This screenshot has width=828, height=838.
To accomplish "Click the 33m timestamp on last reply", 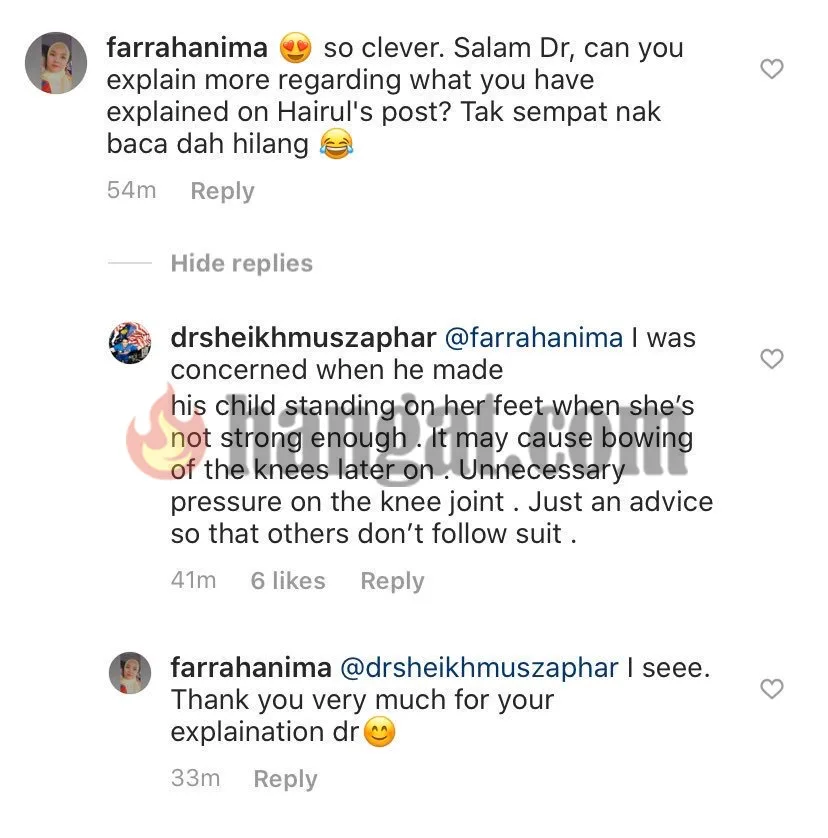I will click(x=196, y=778).
